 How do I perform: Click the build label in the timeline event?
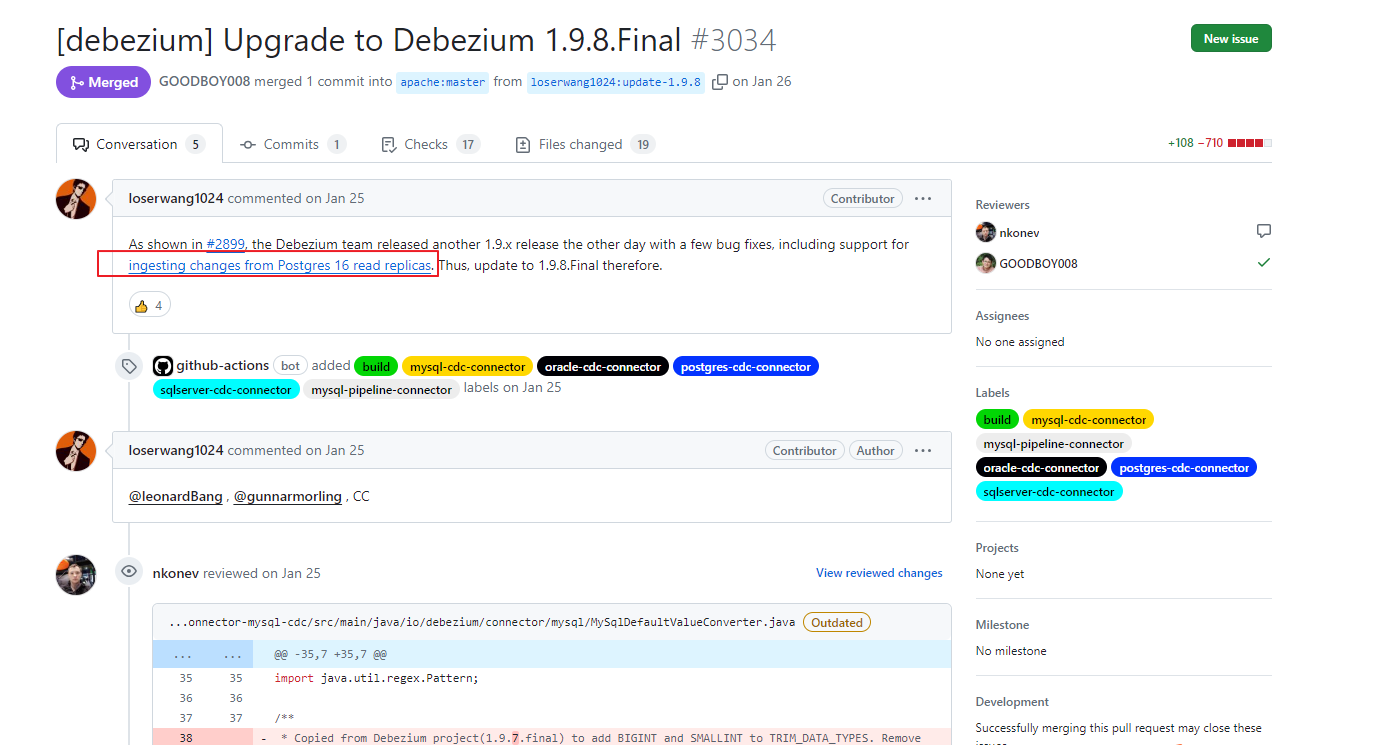coord(376,367)
